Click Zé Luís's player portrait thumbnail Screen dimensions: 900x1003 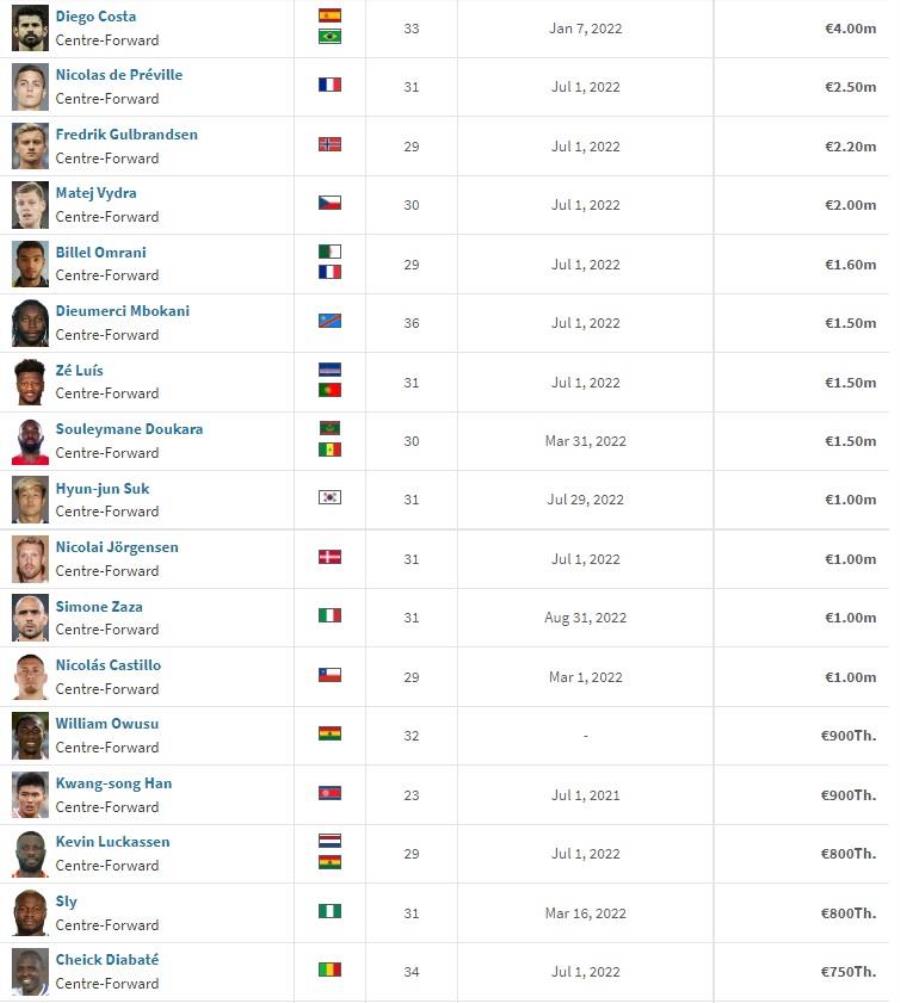[x=30, y=382]
